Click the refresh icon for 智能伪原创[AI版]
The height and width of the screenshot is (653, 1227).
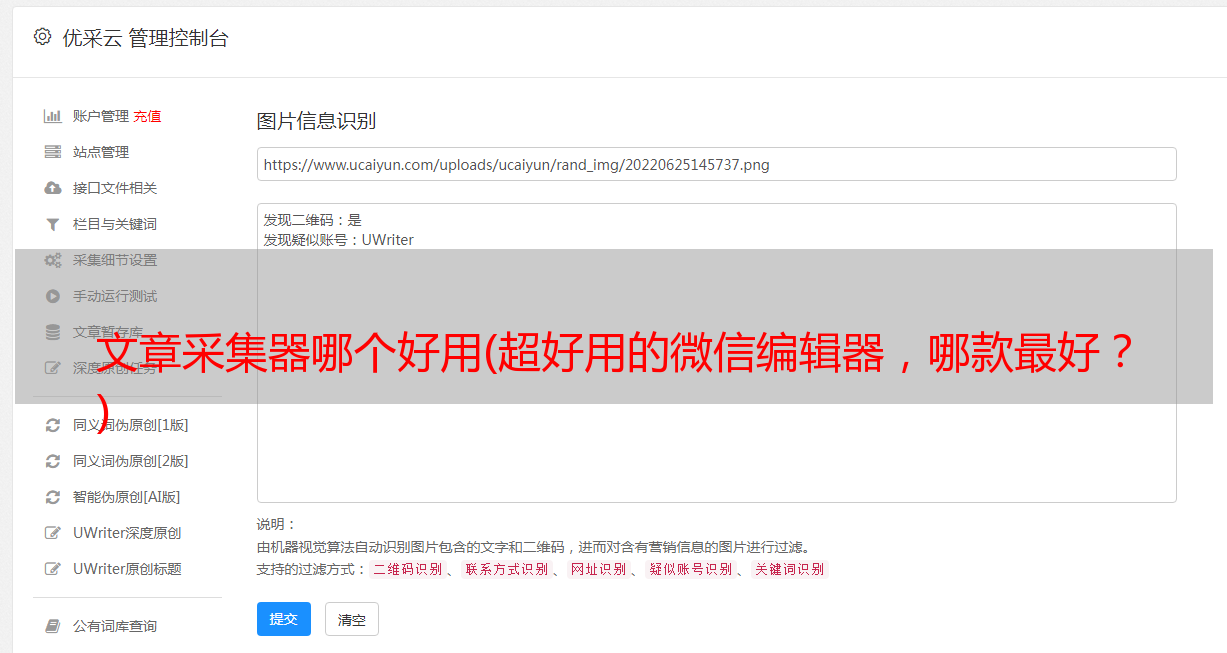pyautogui.click(x=53, y=497)
